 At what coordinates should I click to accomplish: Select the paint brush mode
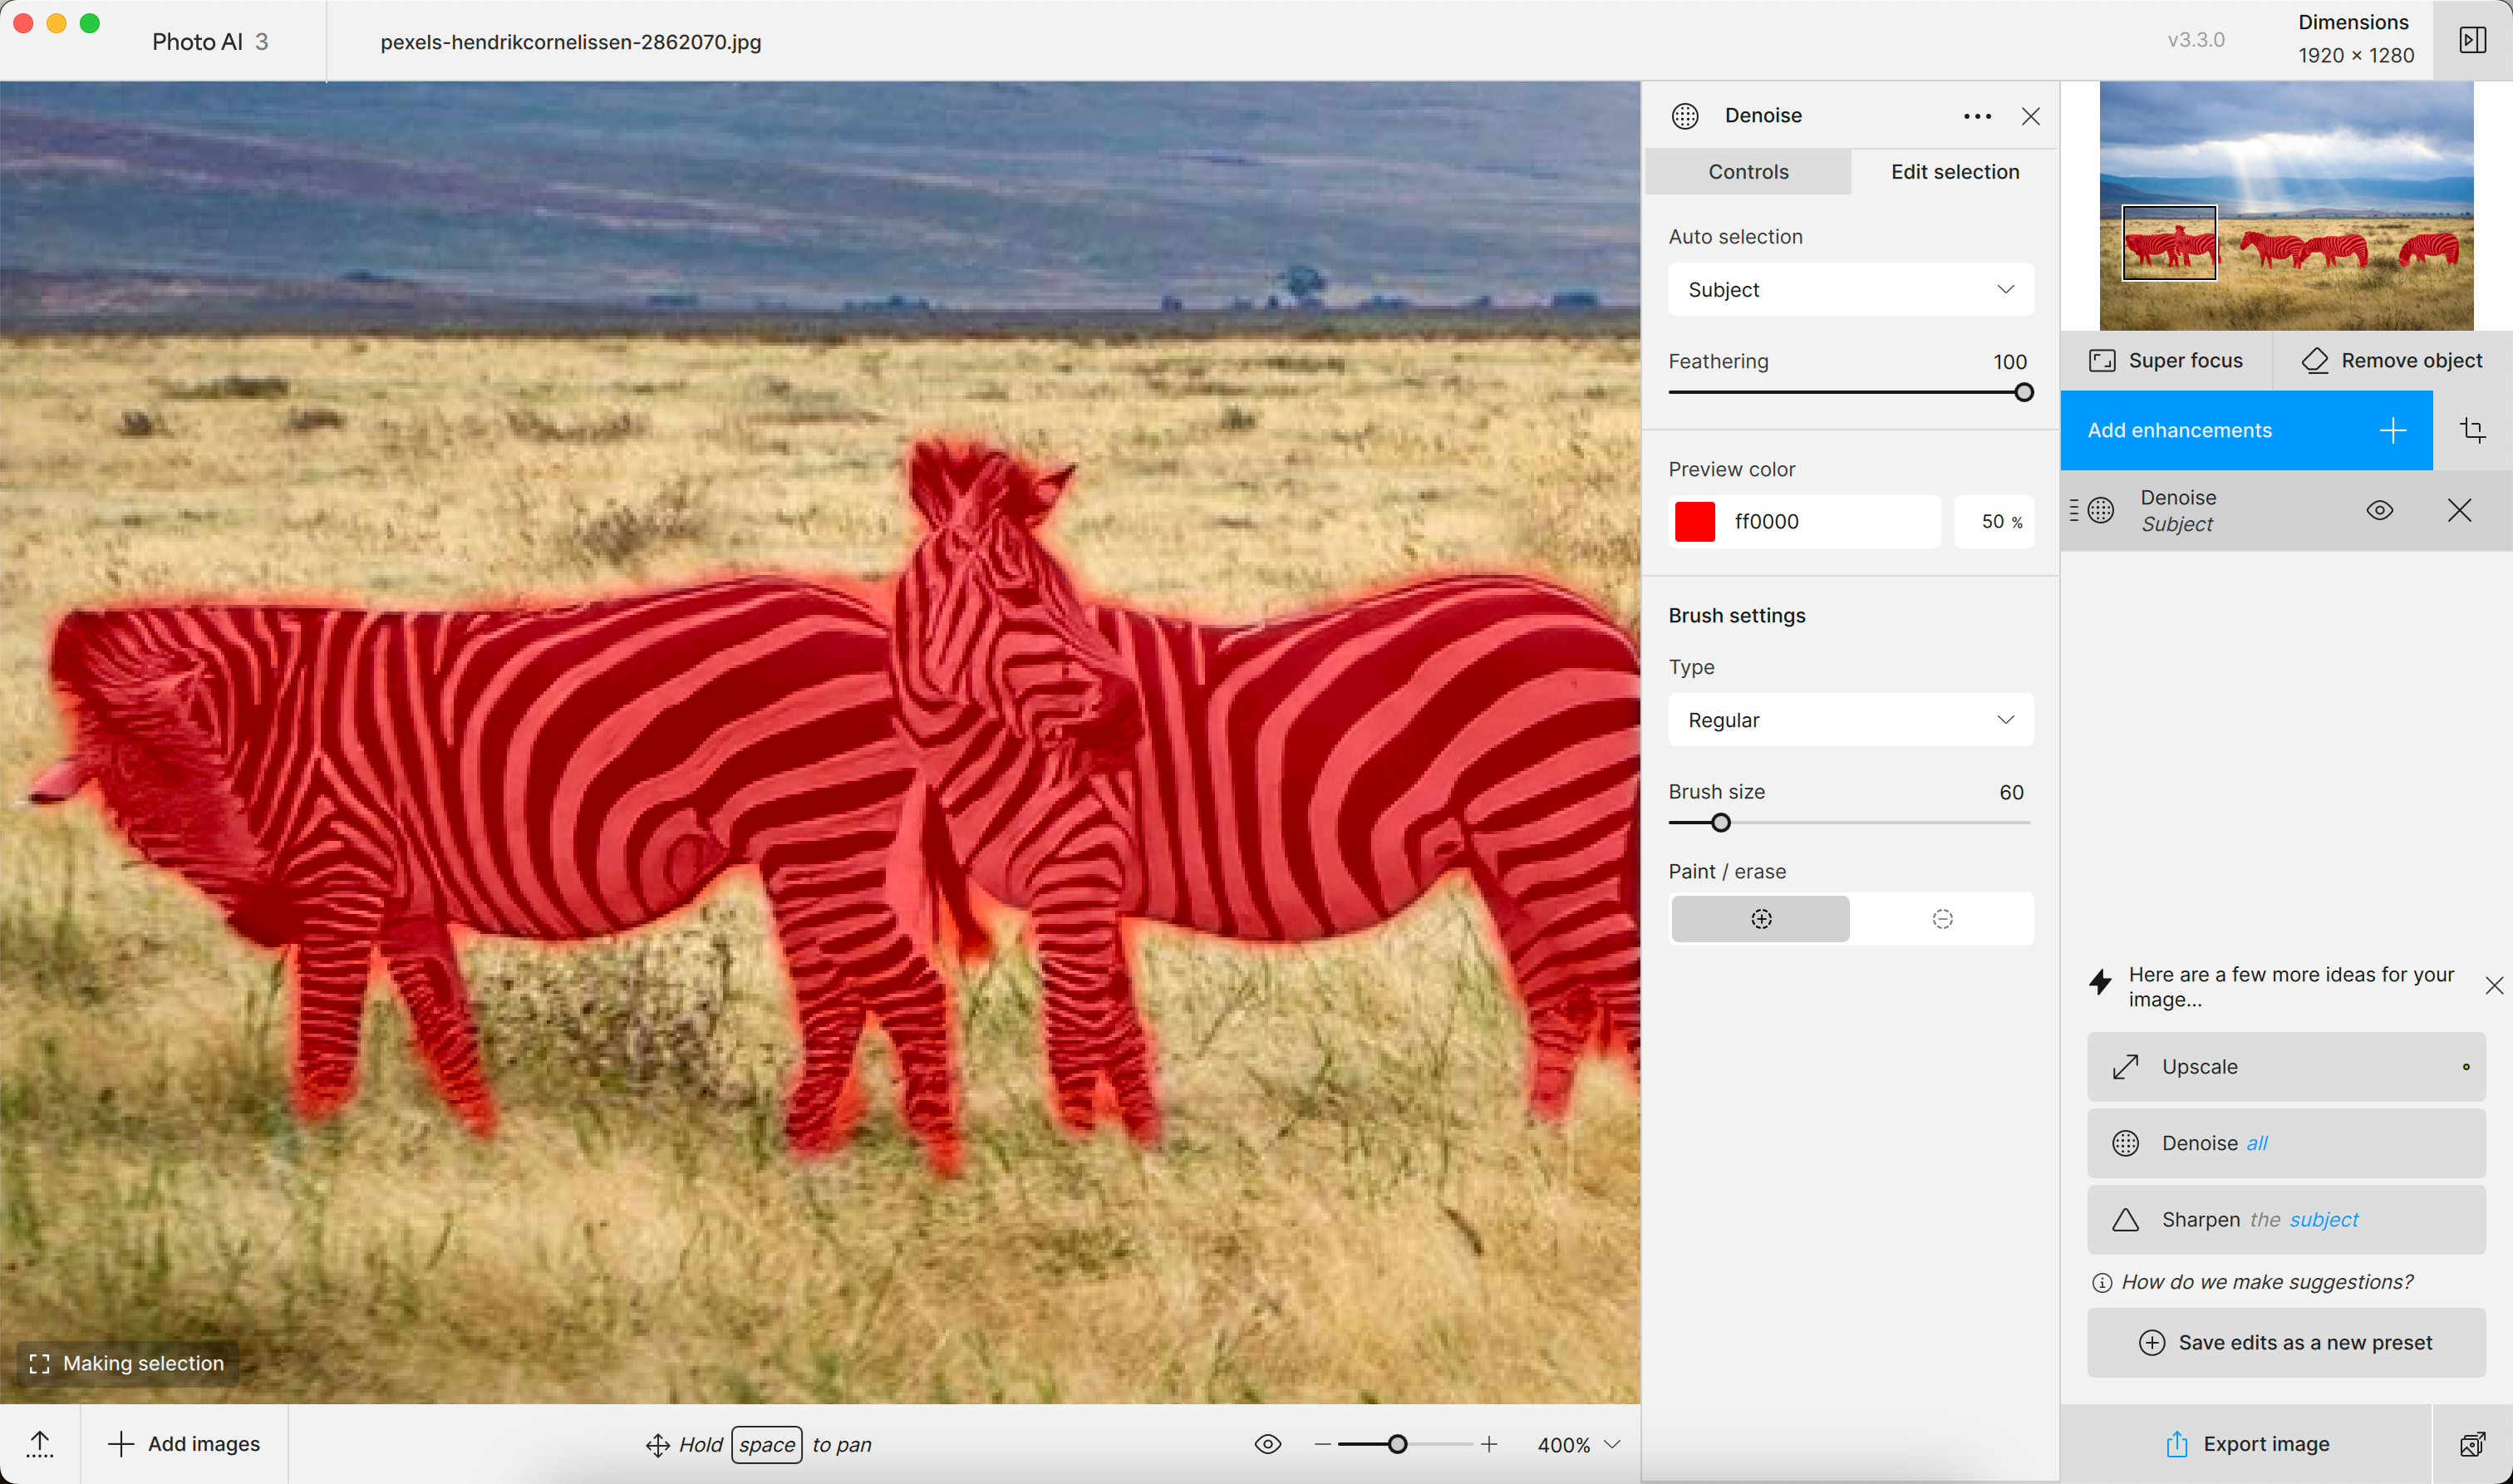tap(1761, 919)
